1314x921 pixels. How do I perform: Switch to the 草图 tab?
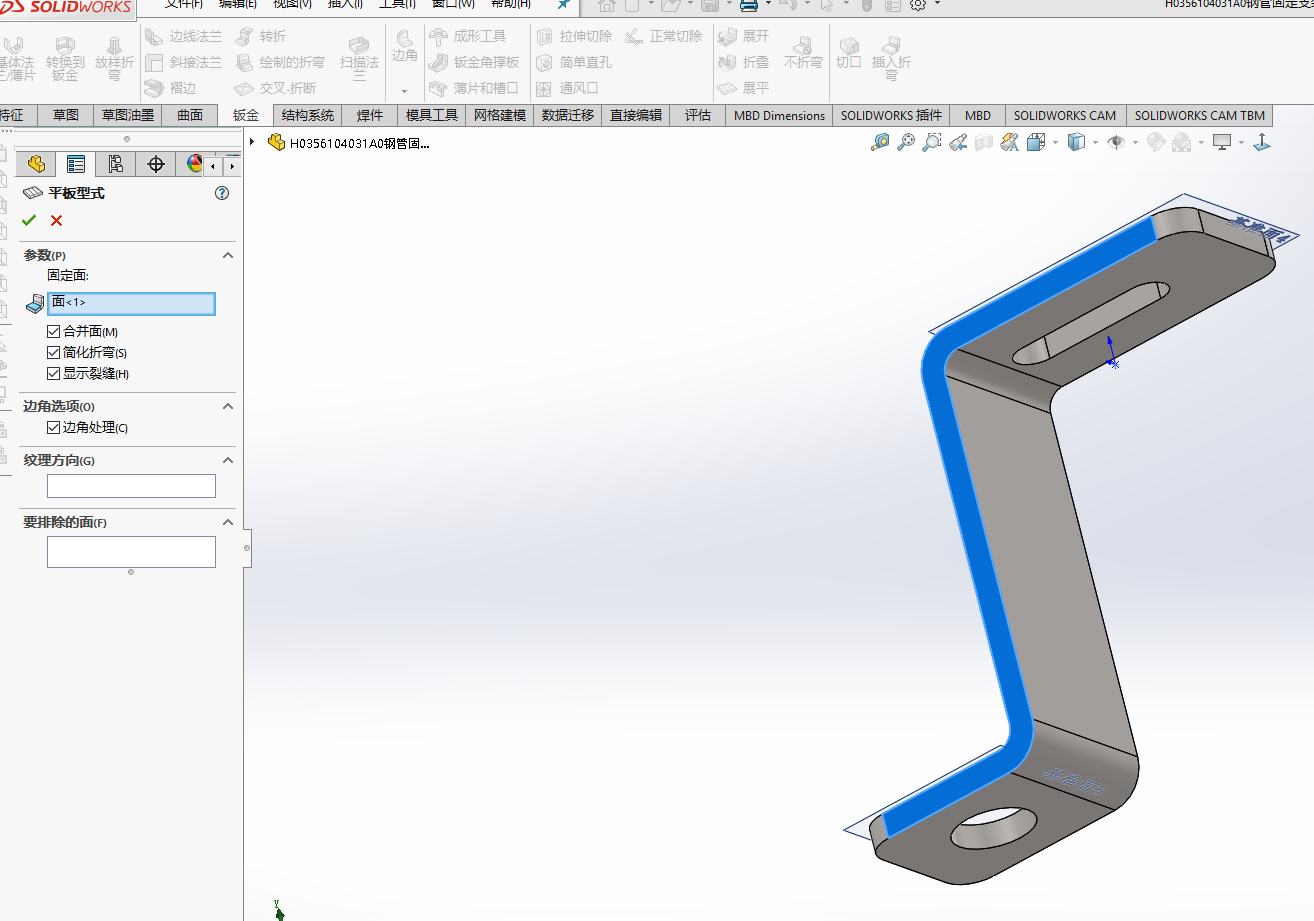pos(66,115)
